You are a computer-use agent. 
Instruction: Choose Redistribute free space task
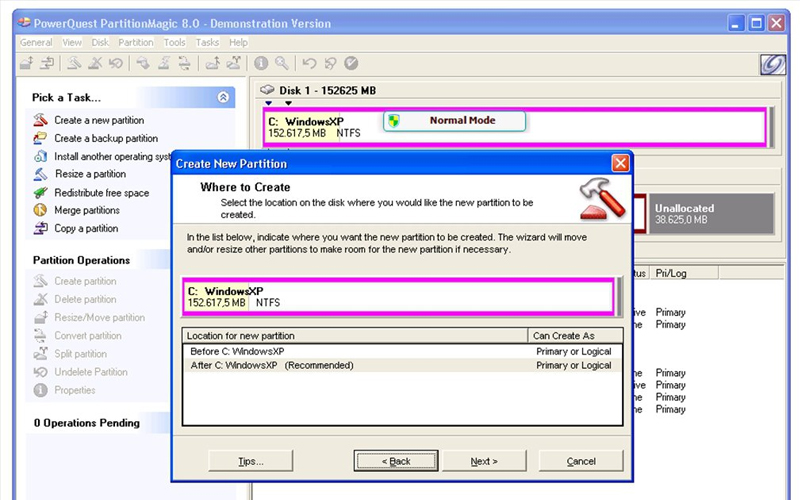[x=91, y=193]
